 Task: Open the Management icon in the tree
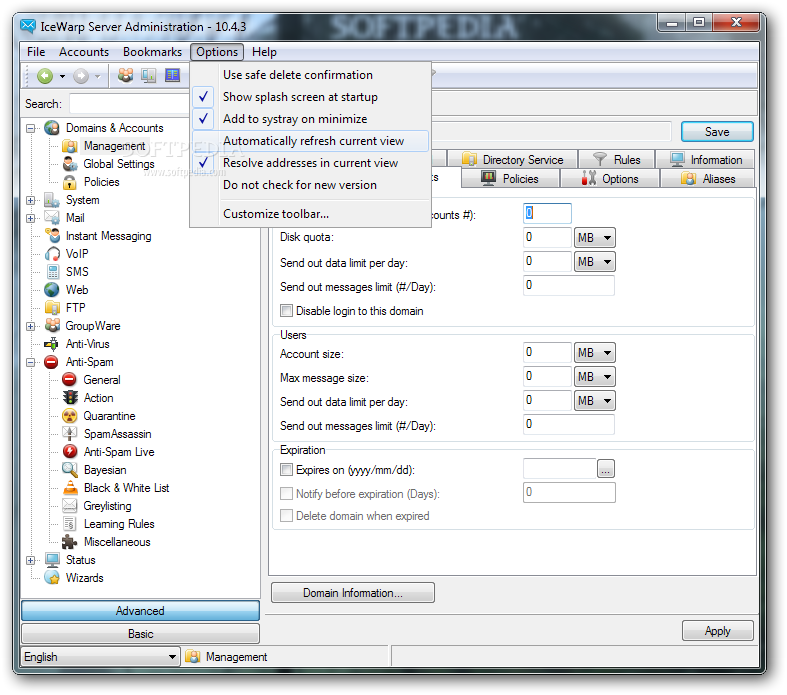pos(70,146)
